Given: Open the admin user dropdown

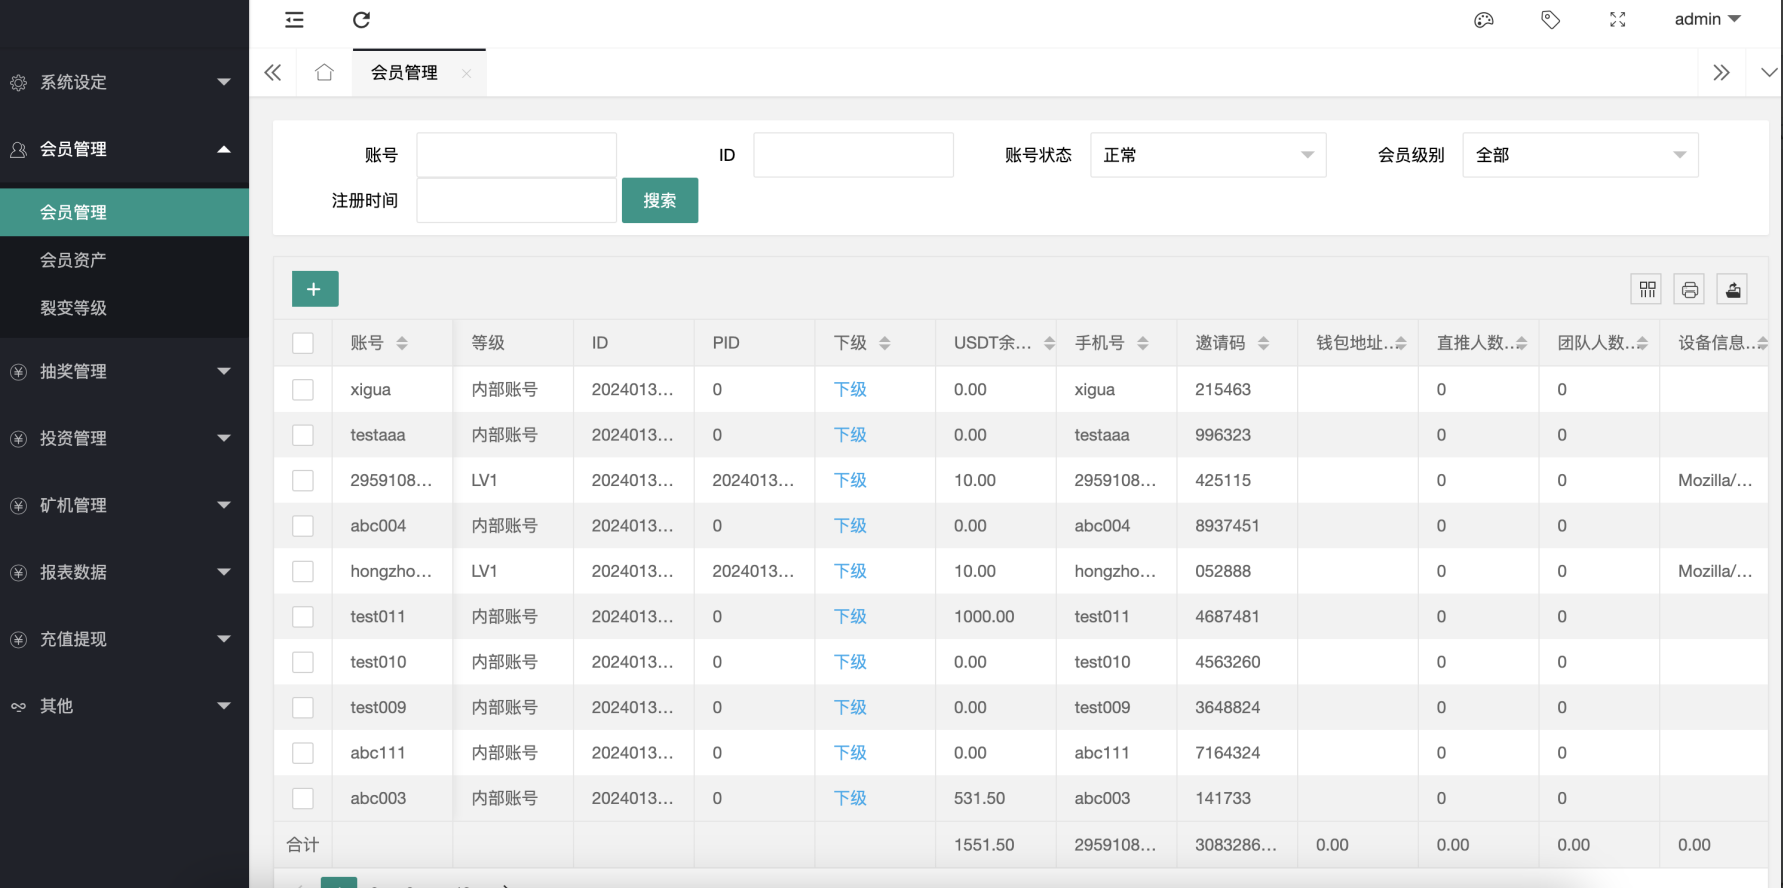Looking at the screenshot, I should [1708, 20].
